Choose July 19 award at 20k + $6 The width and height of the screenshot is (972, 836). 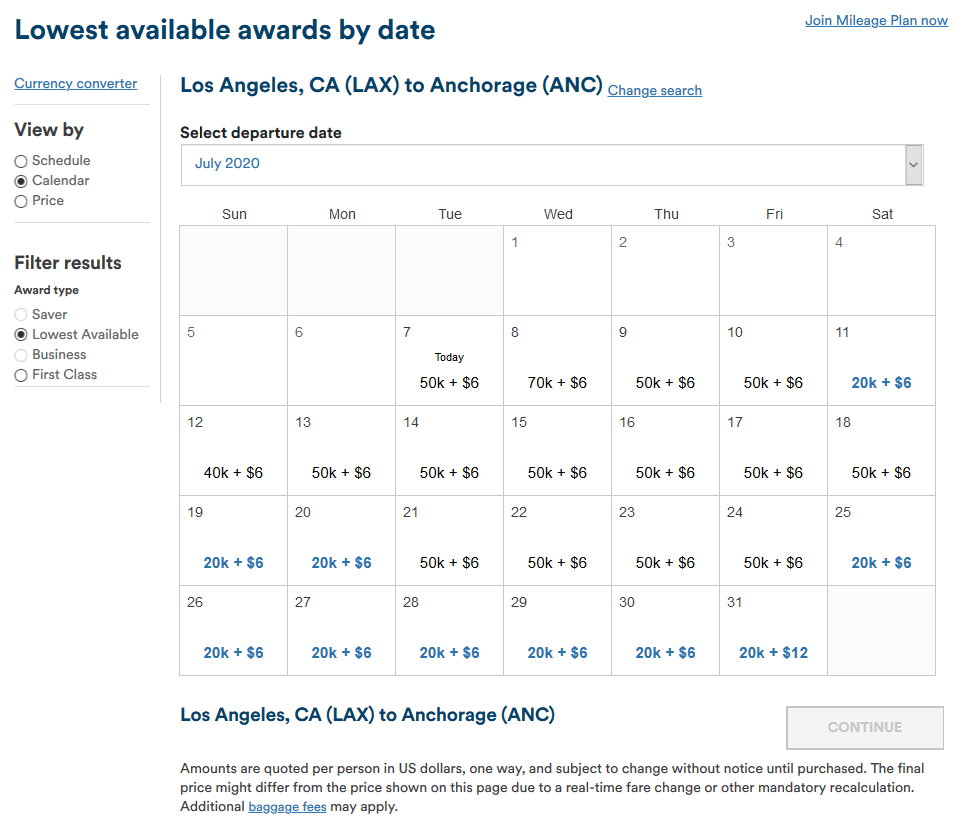click(233, 563)
